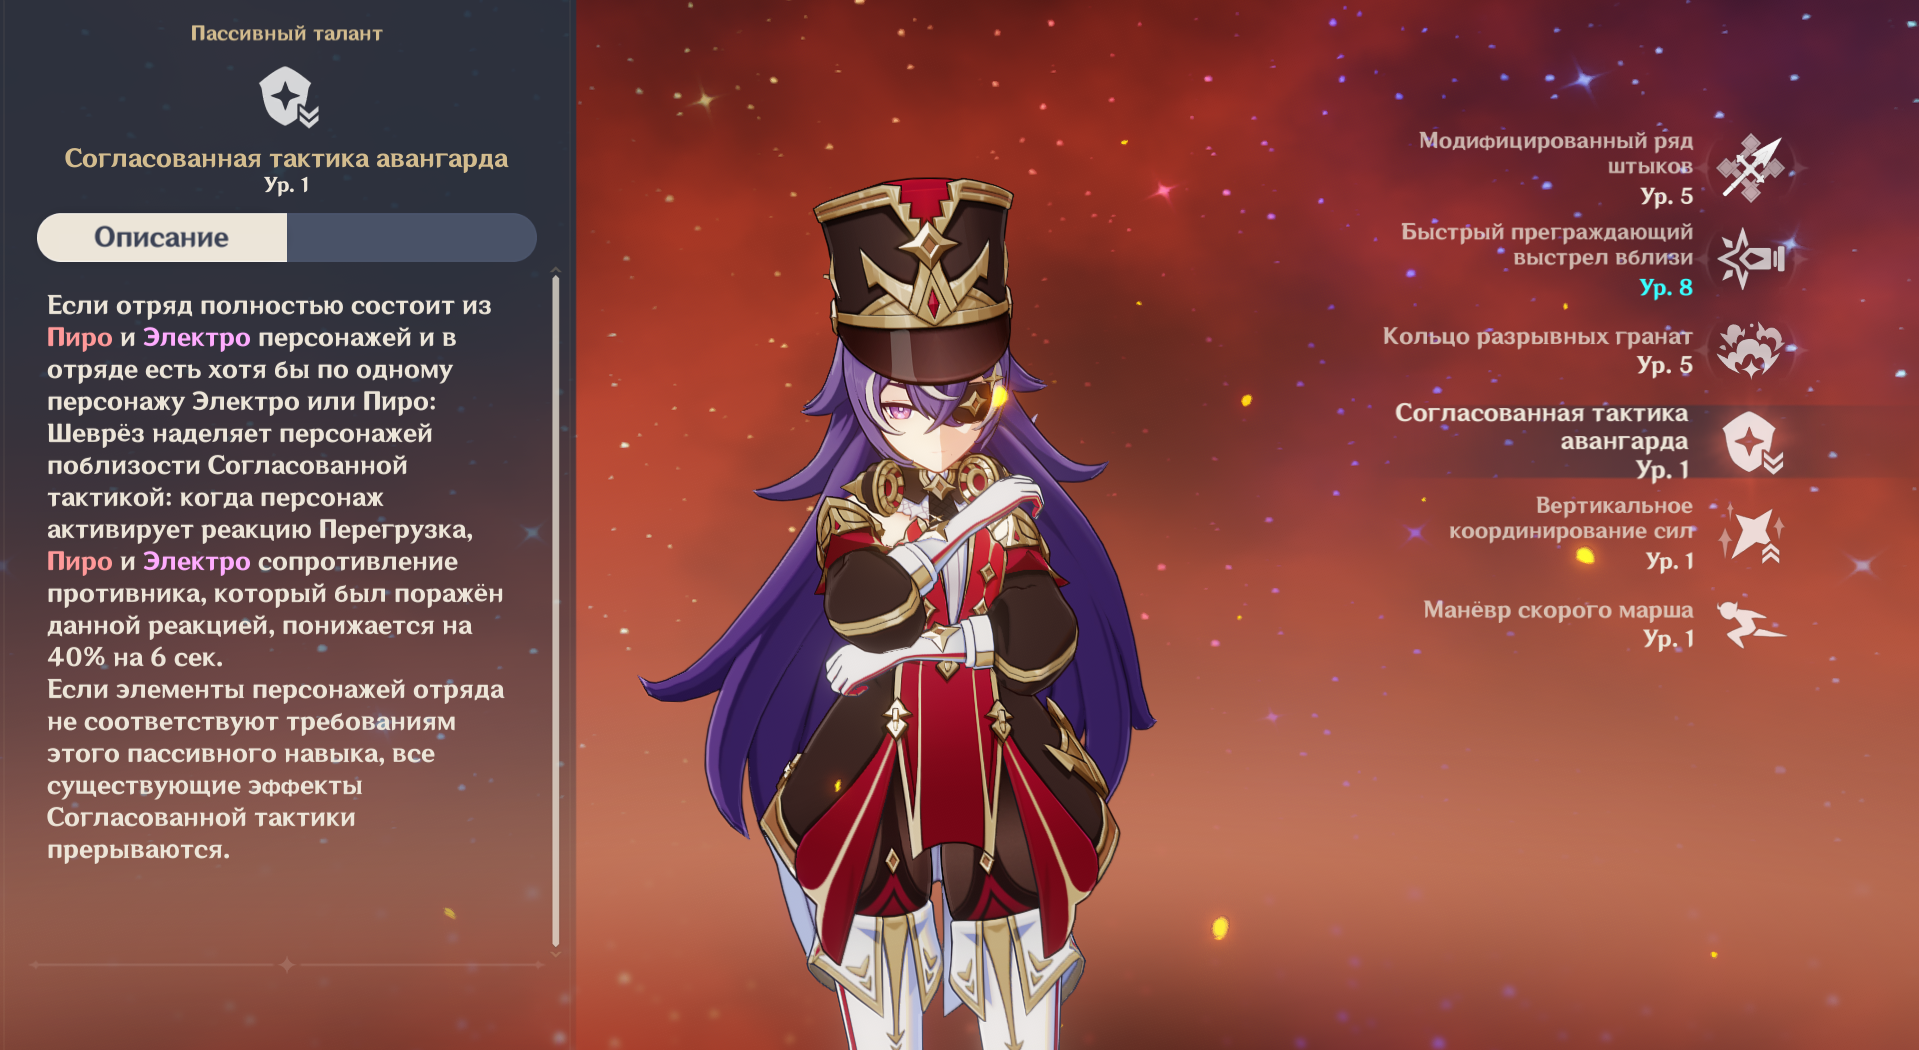Click the talent title Согласованная тактика авангарда heading
This screenshot has width=1919, height=1050.
pyautogui.click(x=286, y=158)
